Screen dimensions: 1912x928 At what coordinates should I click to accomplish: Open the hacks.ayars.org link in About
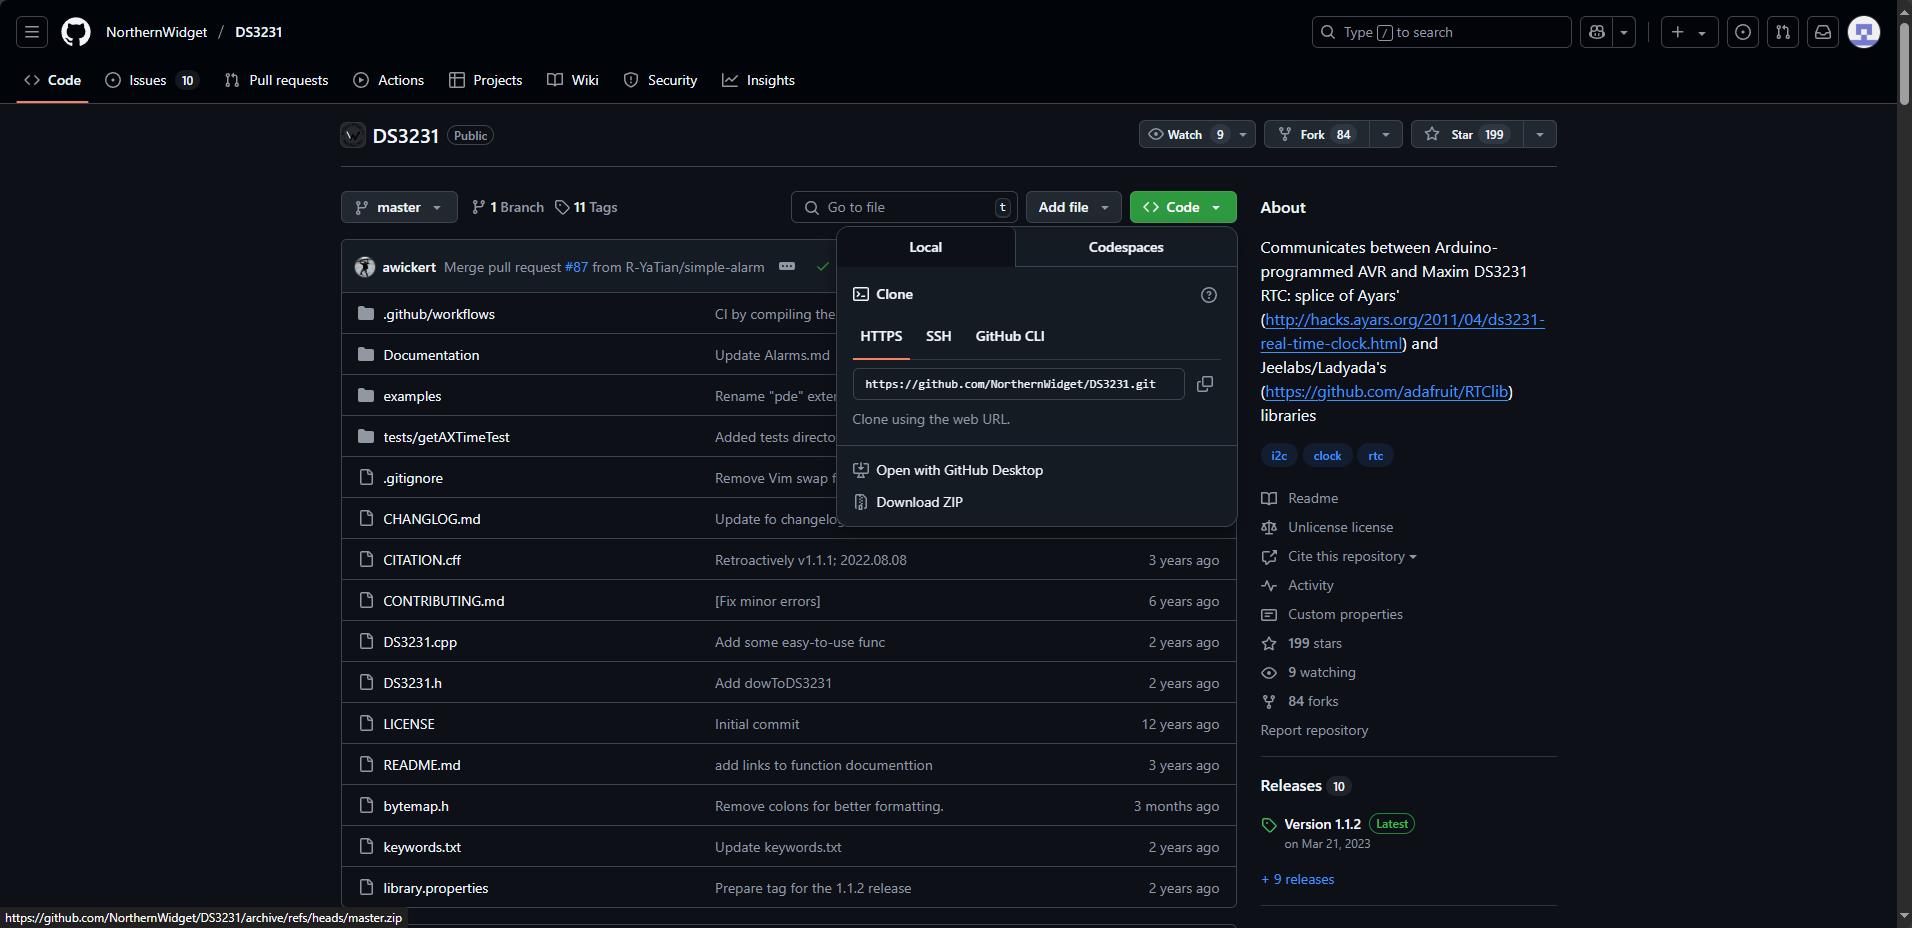(1403, 331)
